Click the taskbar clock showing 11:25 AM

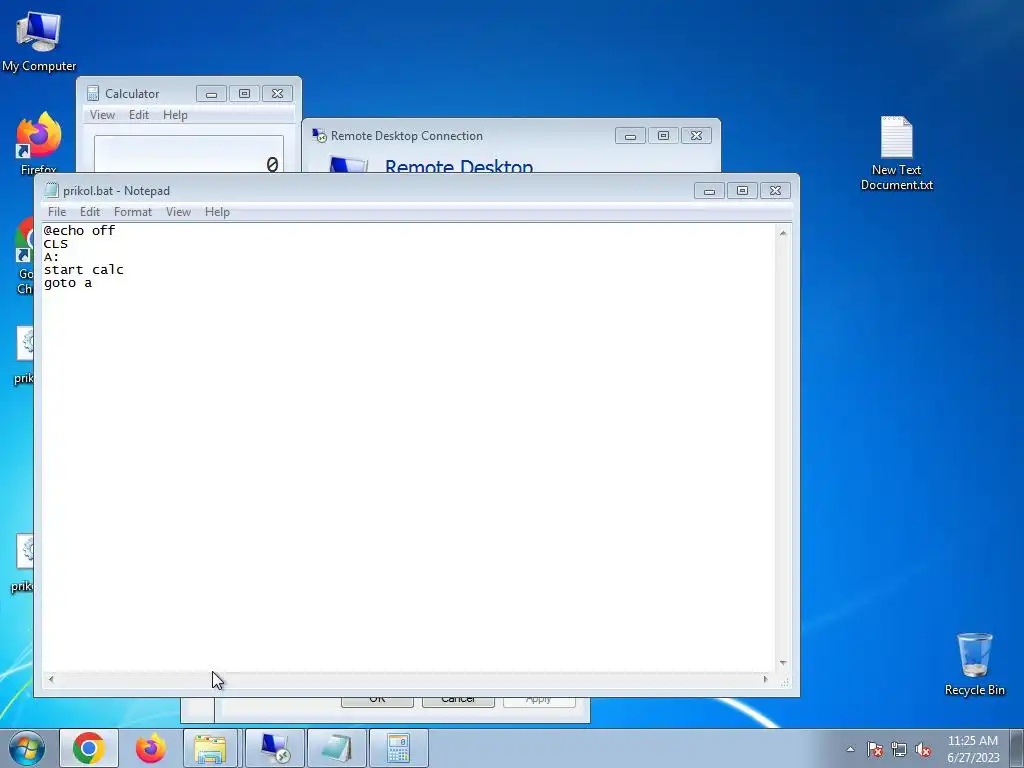973,749
